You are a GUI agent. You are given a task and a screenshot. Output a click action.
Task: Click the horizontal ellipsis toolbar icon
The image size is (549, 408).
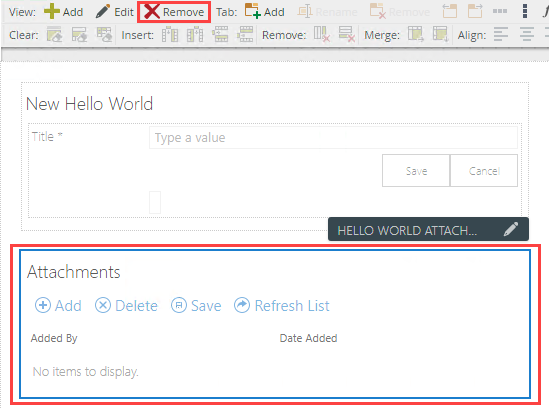(500, 11)
